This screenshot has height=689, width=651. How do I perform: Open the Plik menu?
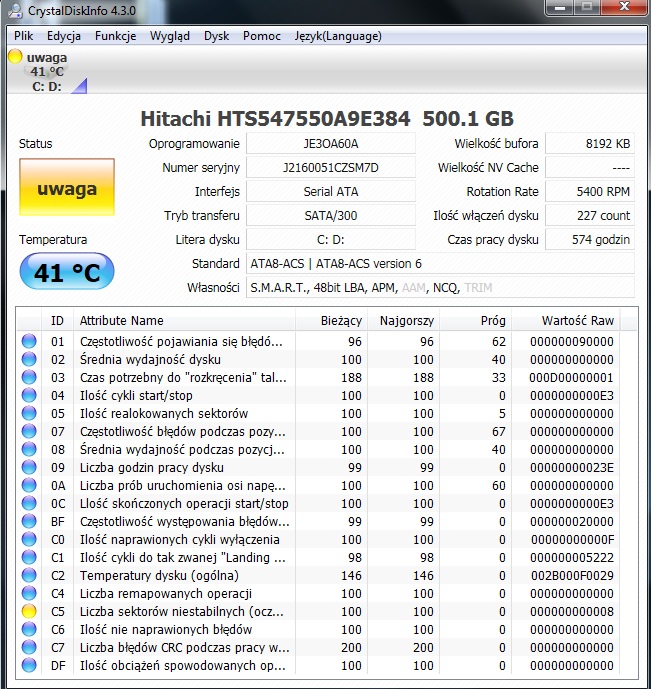click(x=23, y=36)
